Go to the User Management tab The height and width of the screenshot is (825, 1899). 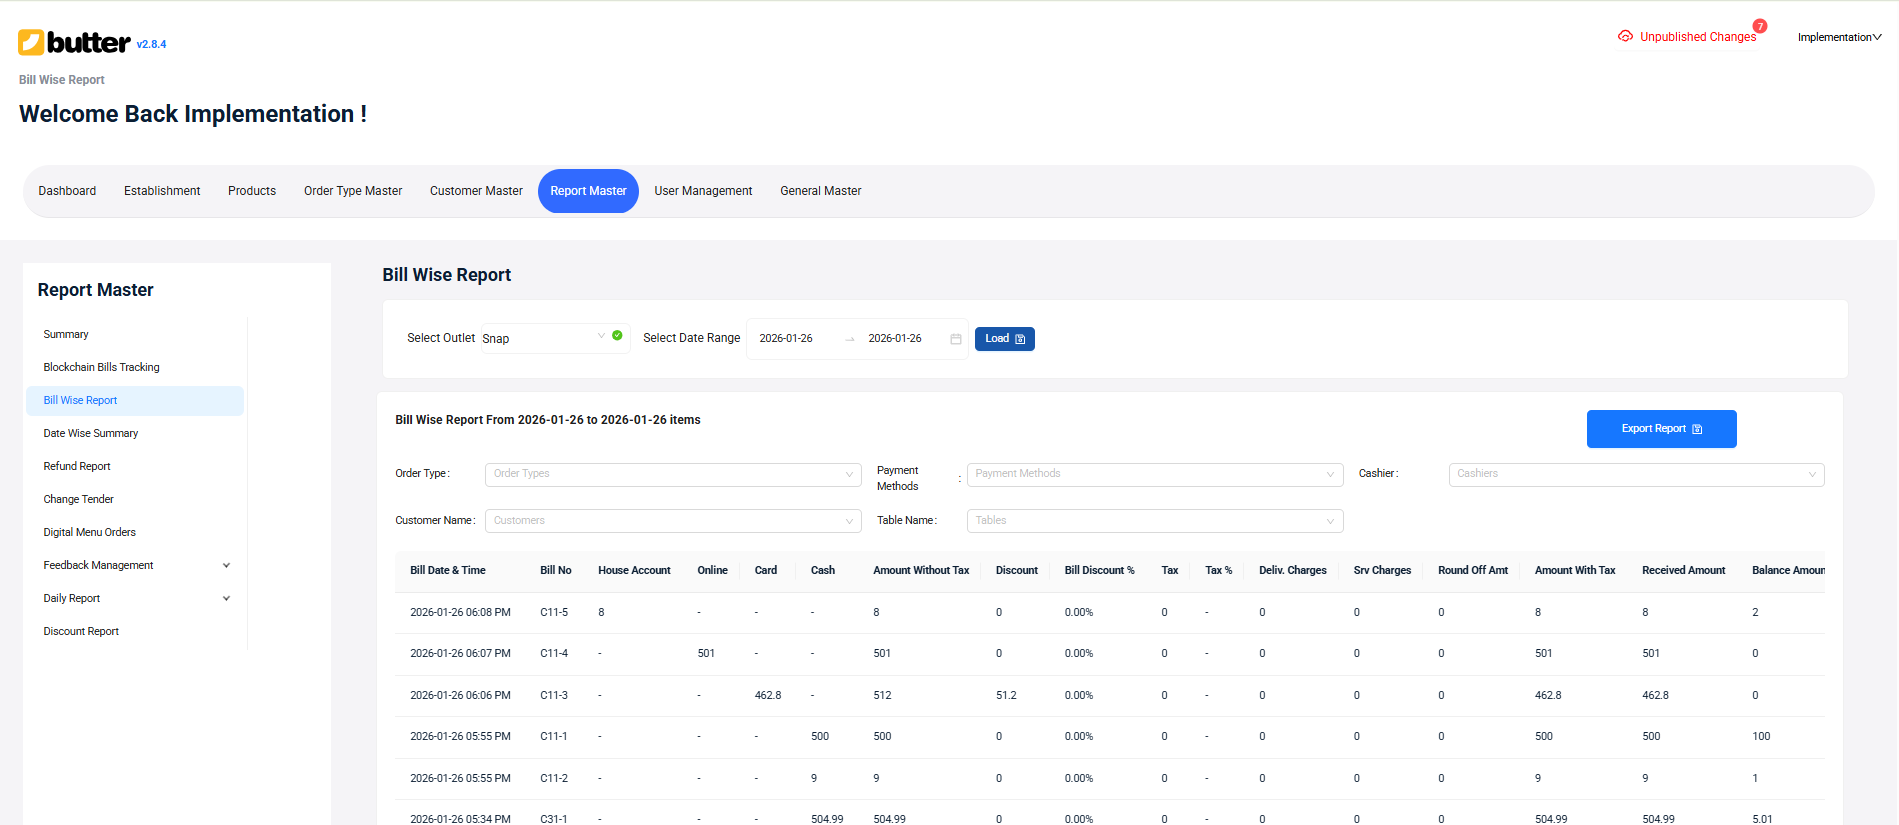coord(703,191)
